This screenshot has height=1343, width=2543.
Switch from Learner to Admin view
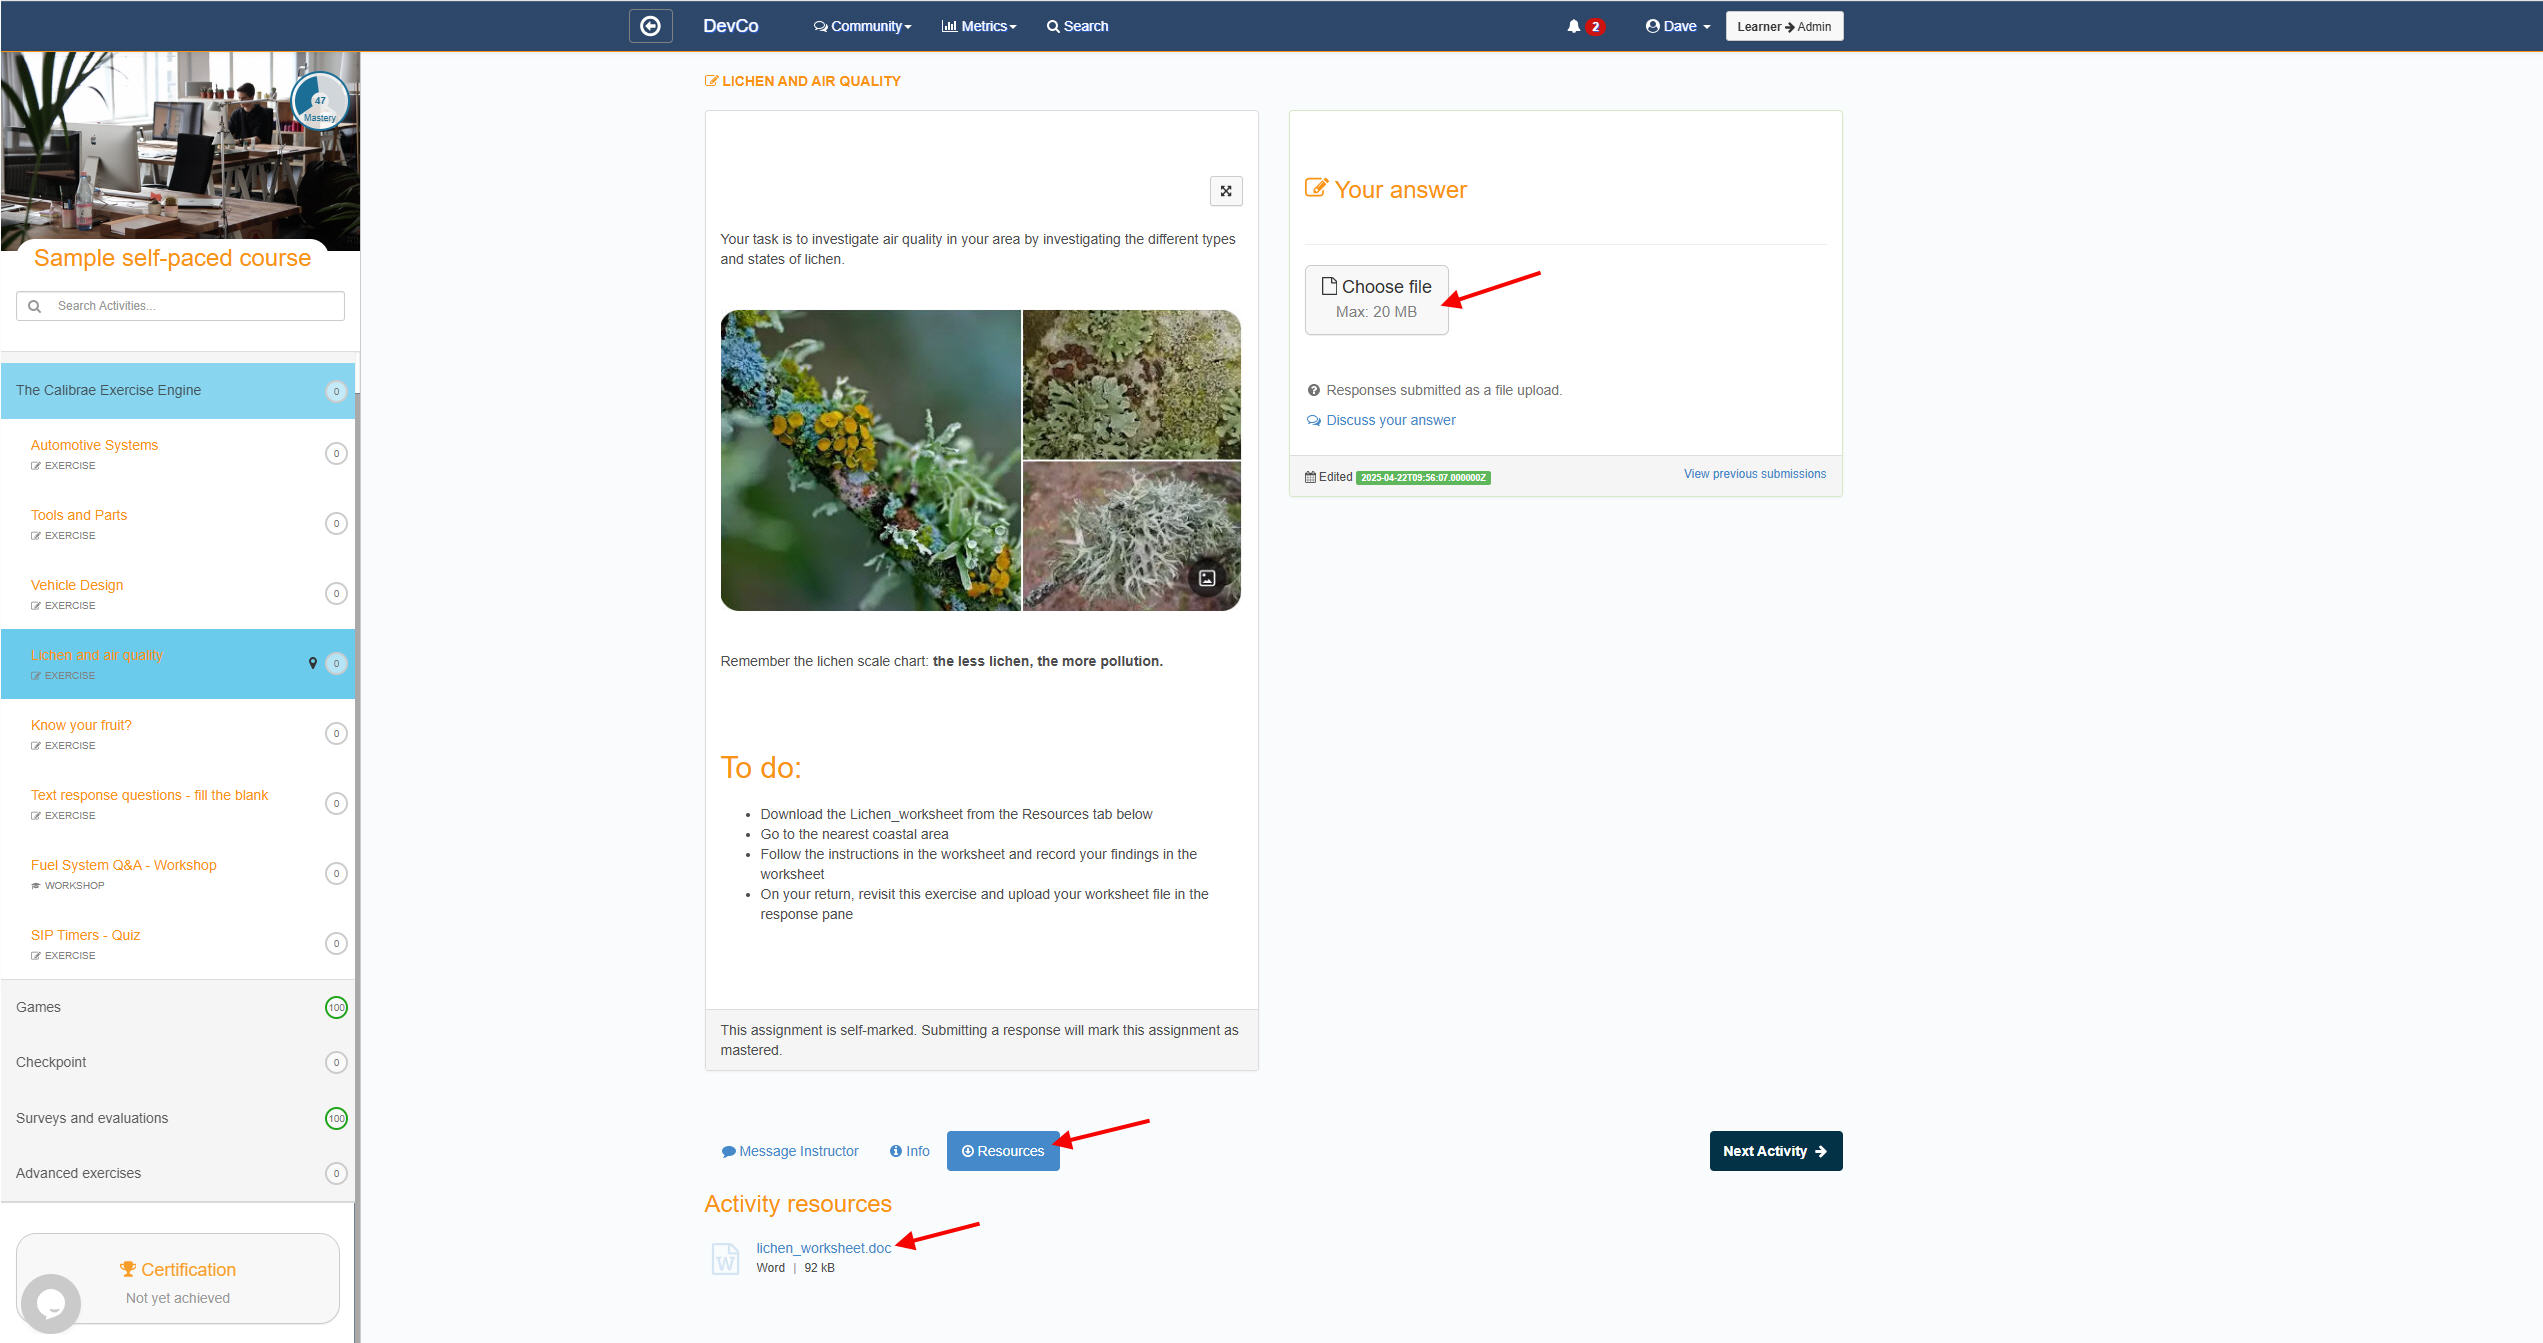point(1784,27)
